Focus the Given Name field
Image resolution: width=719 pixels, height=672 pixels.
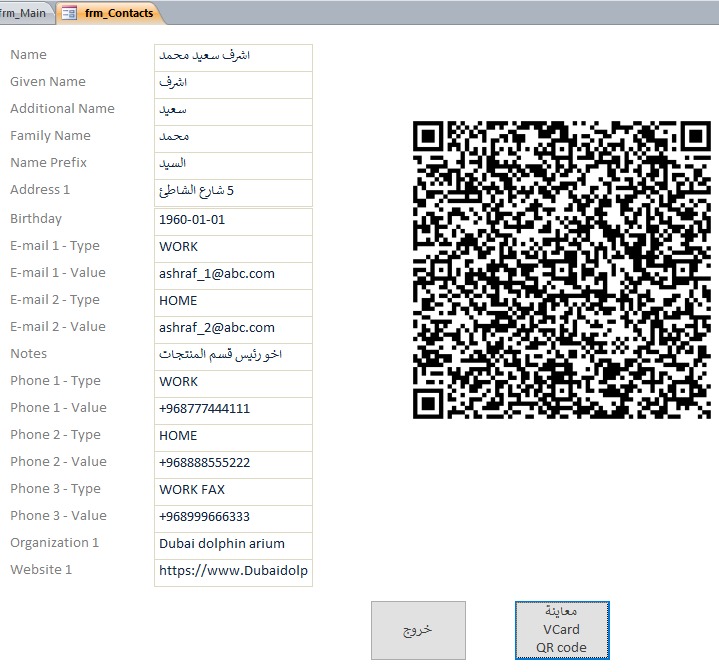tap(233, 85)
